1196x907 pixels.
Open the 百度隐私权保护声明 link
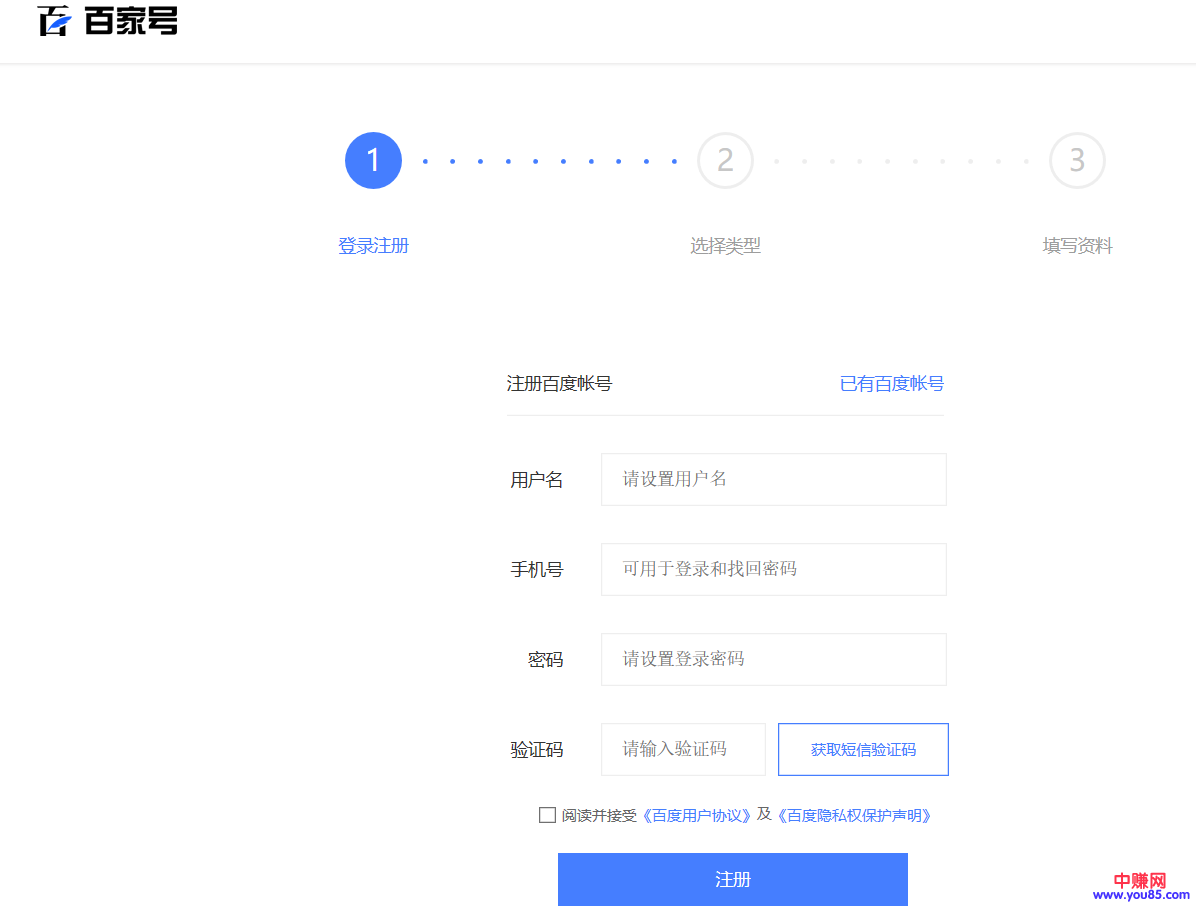[x=855, y=815]
